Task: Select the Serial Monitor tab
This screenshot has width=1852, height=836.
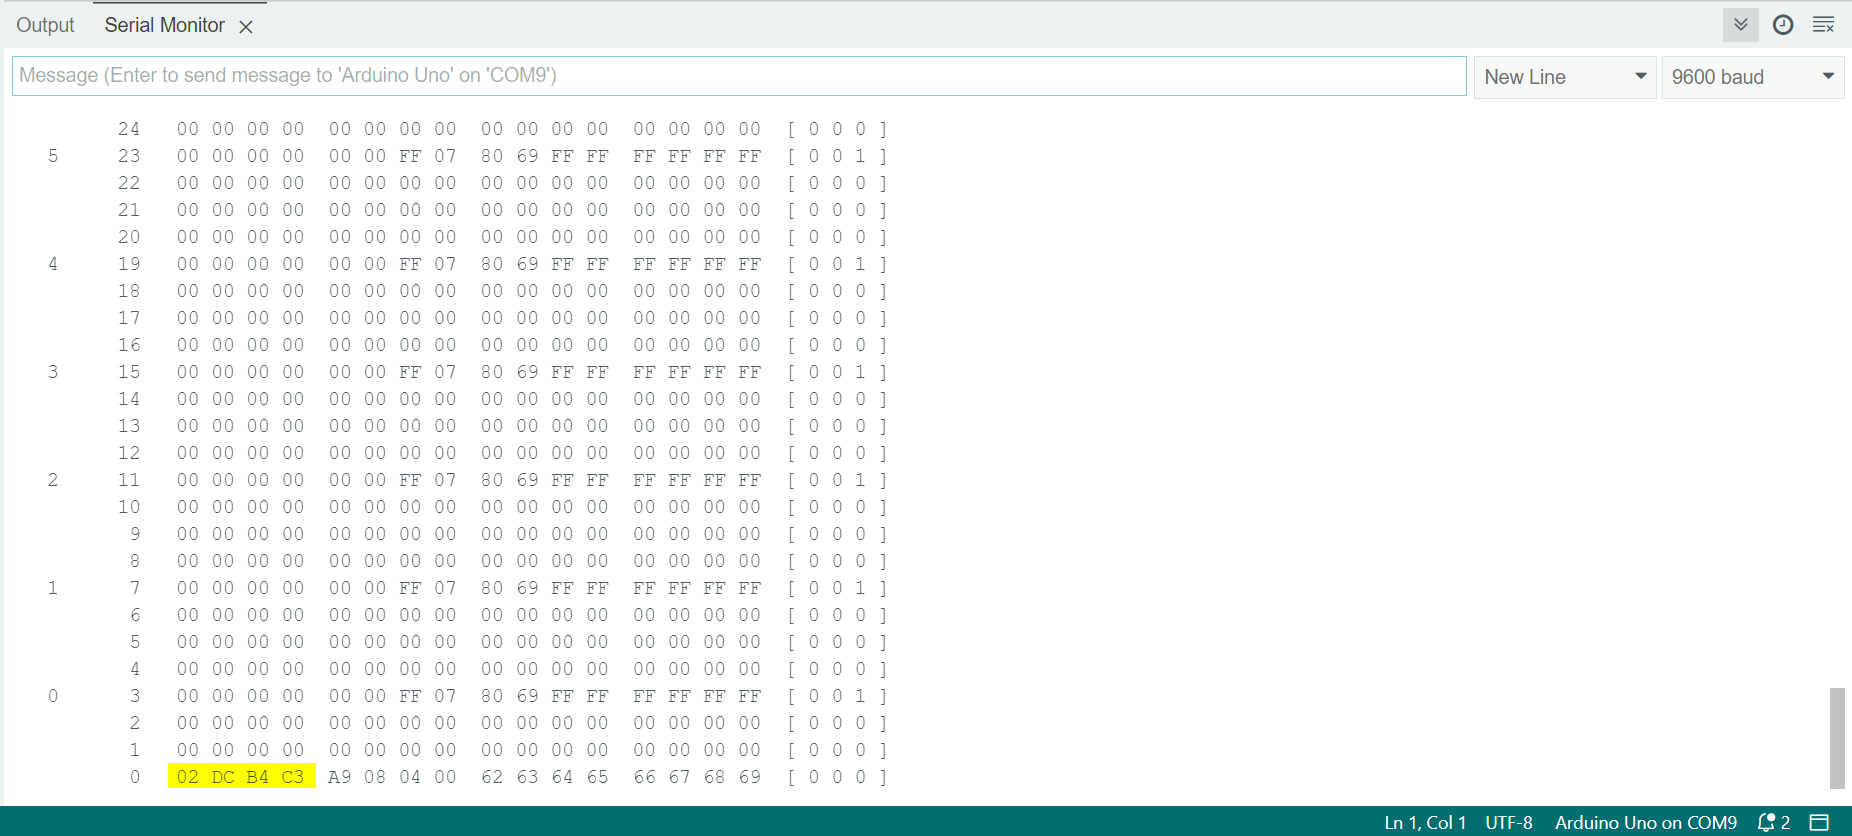Action: pyautogui.click(x=165, y=25)
